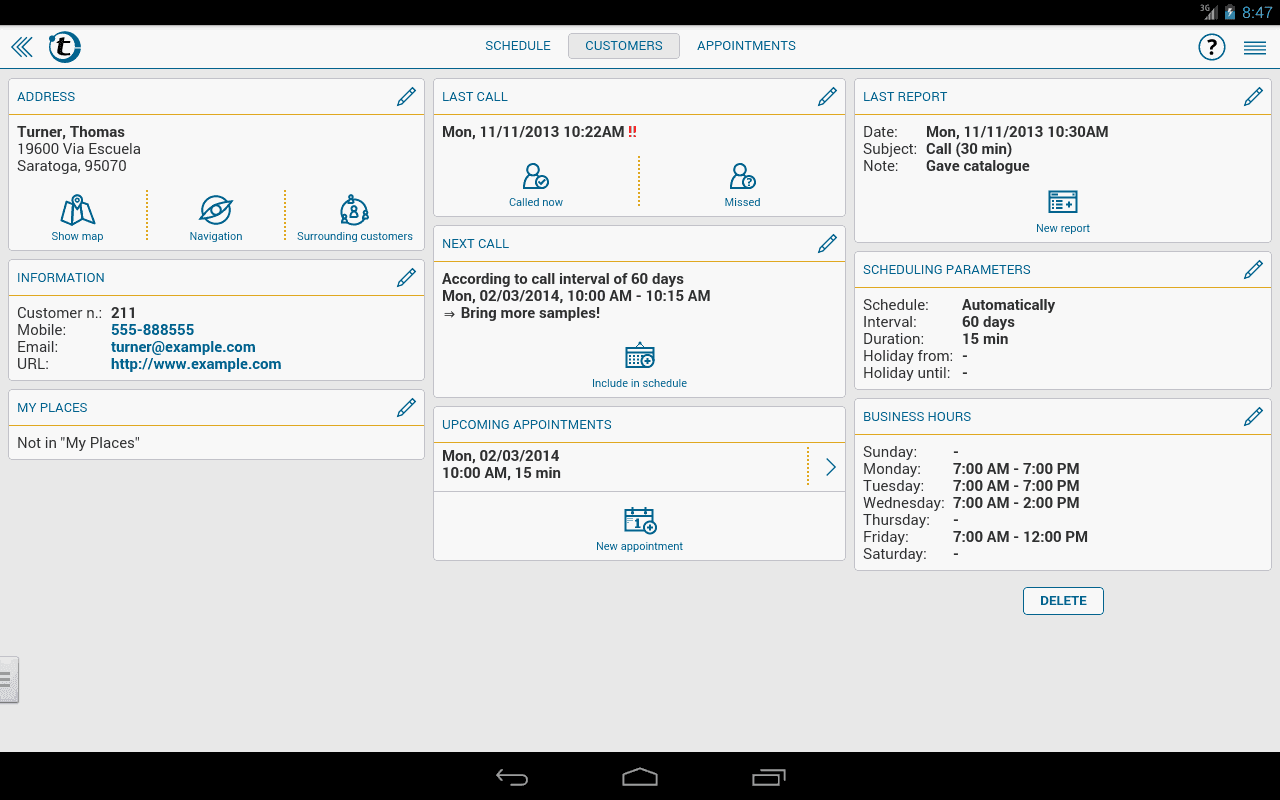Edit the Last Report card
This screenshot has height=800, width=1280.
click(x=1253, y=96)
